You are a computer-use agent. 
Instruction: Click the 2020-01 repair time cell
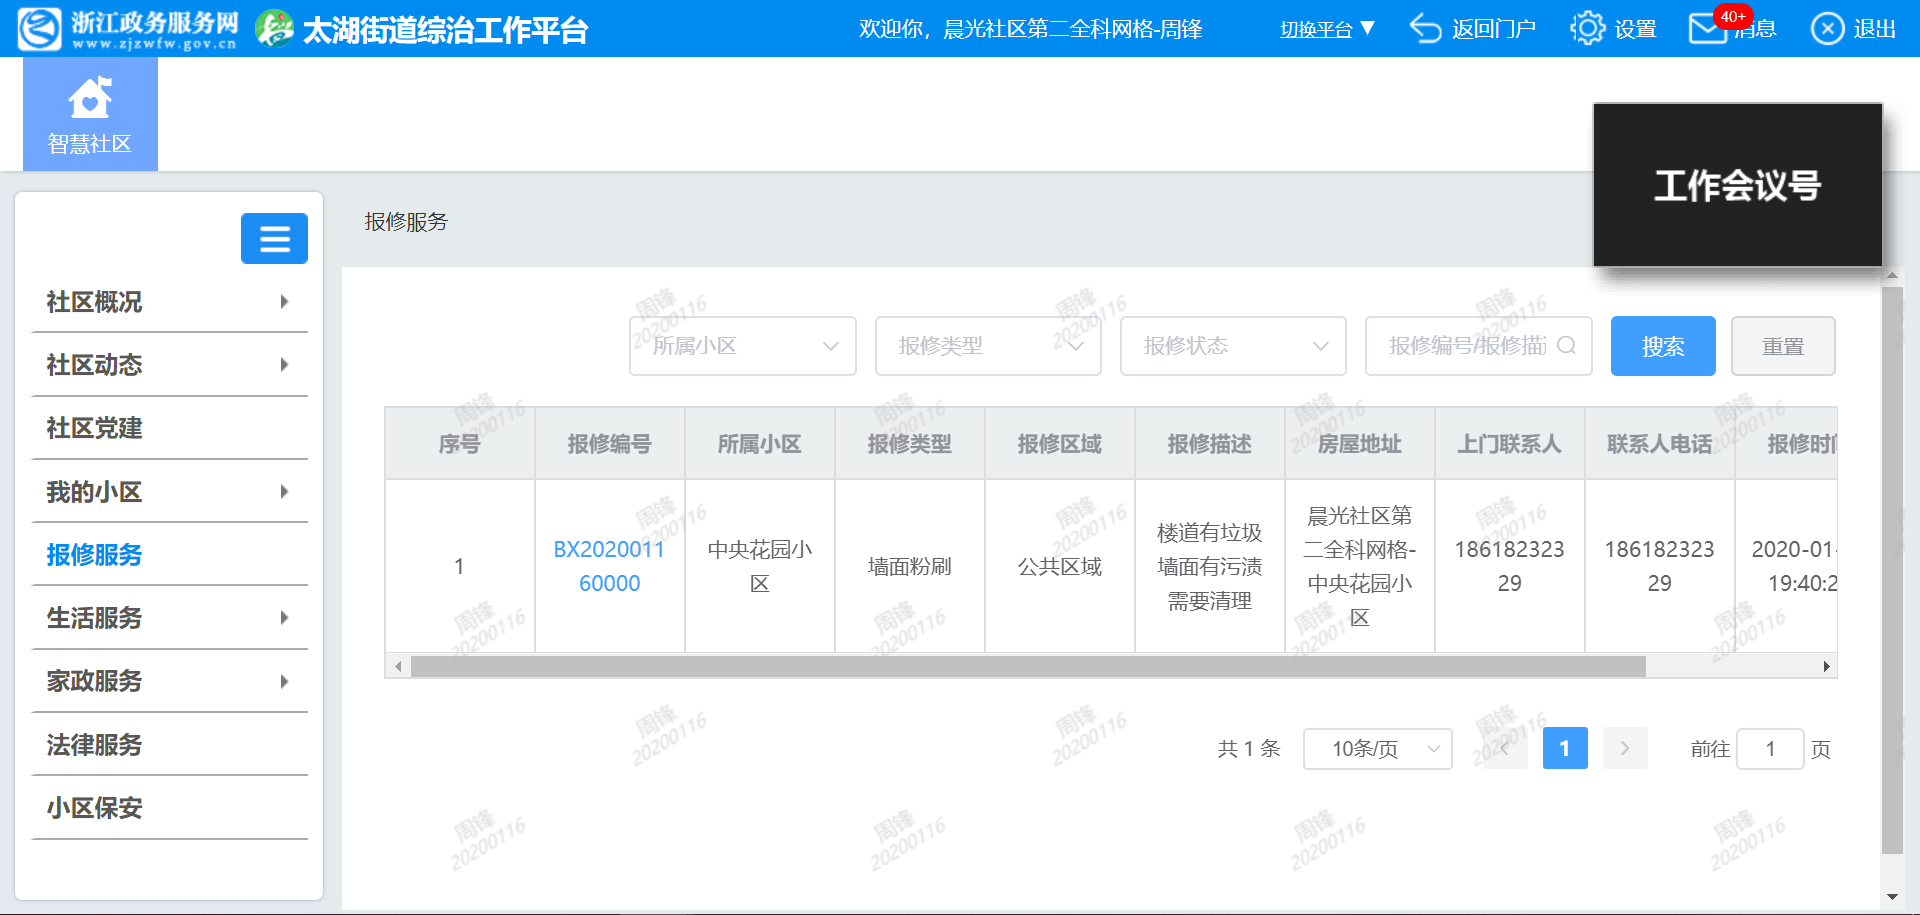coord(1787,566)
